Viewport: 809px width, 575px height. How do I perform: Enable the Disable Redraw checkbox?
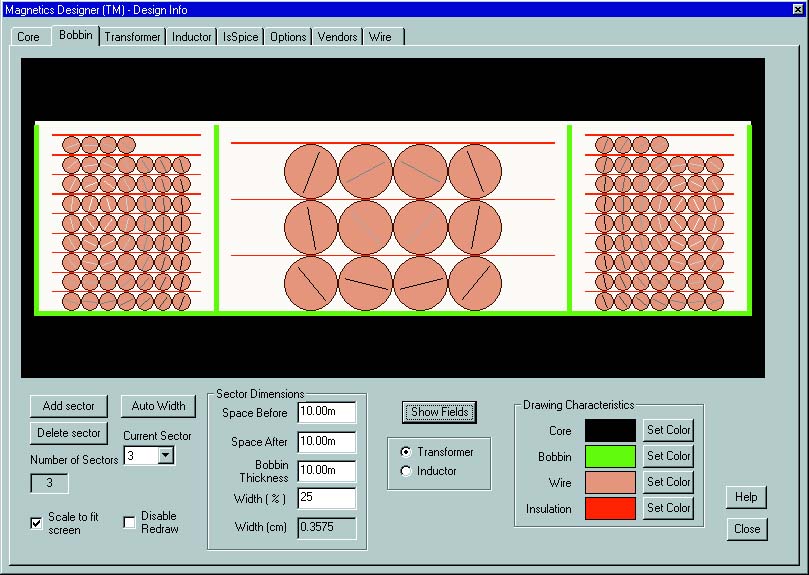130,523
